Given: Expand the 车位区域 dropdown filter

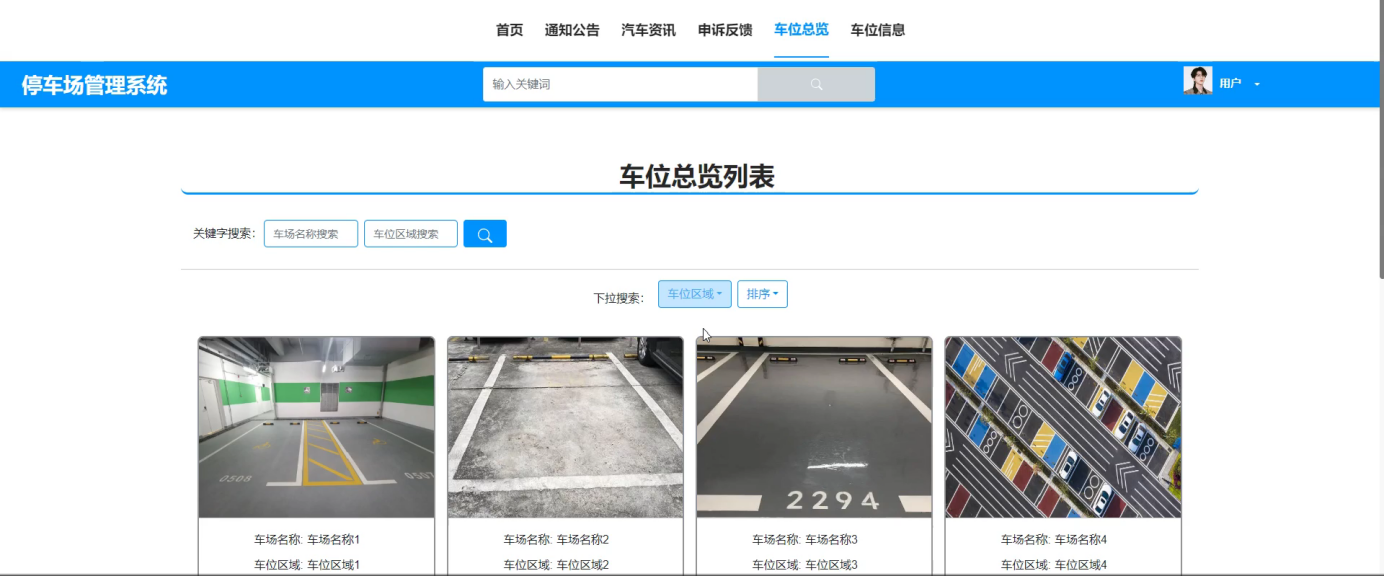Looking at the screenshot, I should (695, 294).
